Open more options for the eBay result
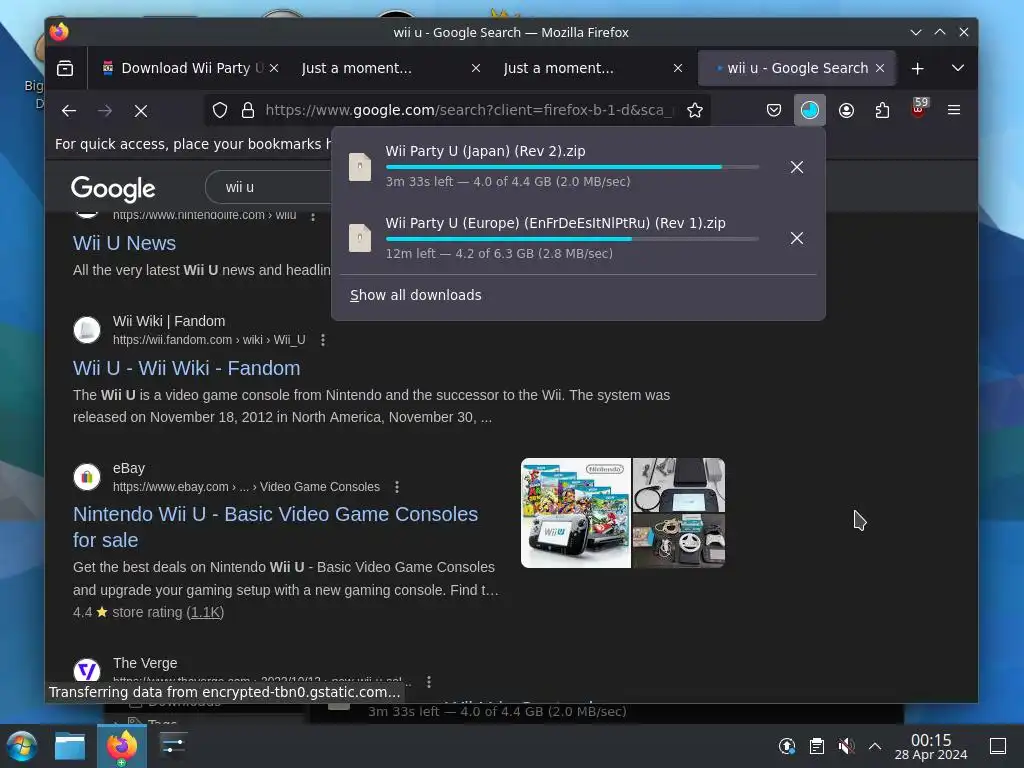1024x768 pixels. 397,487
